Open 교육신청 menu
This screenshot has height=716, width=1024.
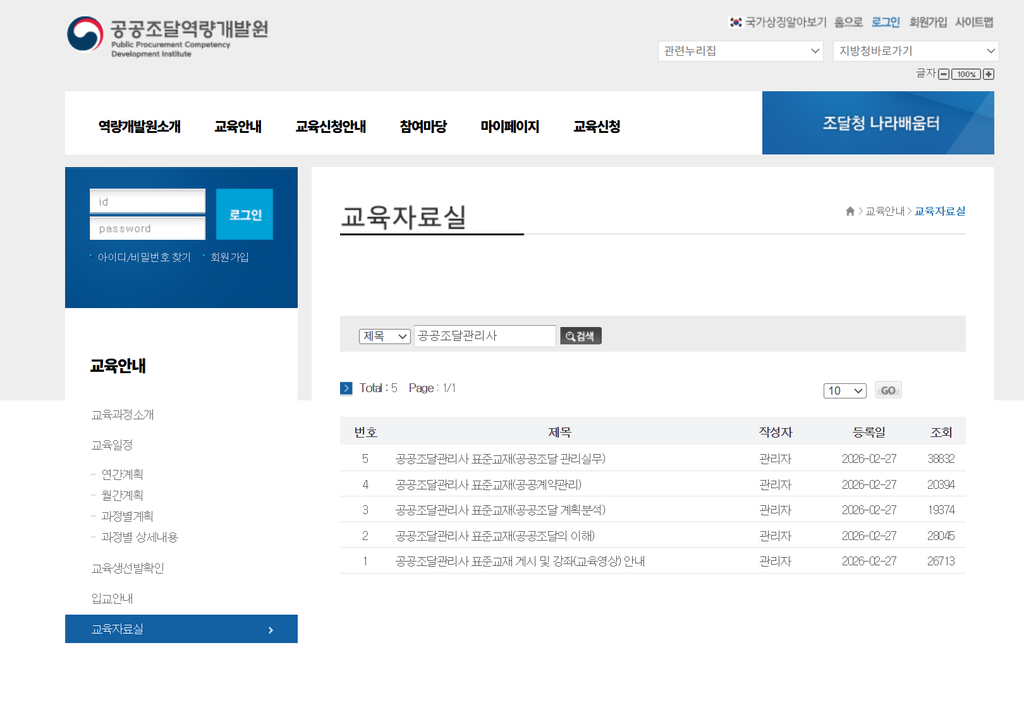[596, 126]
